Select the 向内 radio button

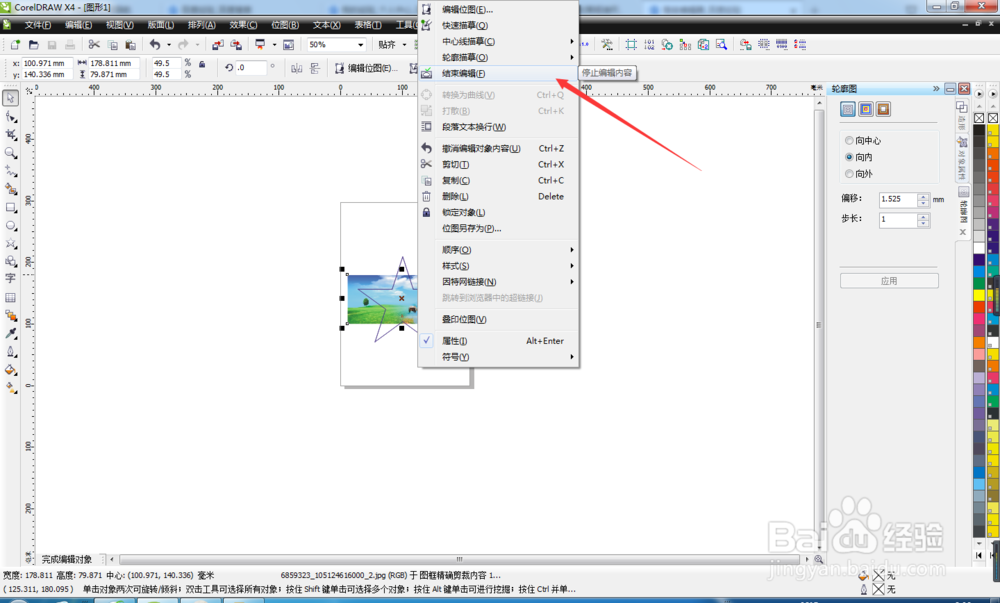click(x=849, y=157)
